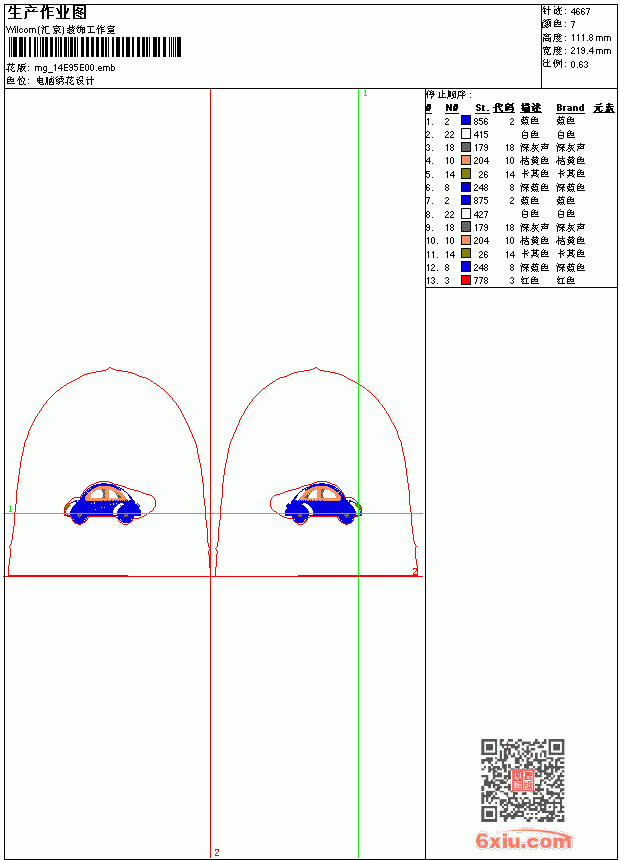Click the file name mg_14E95E00.emb
620x860 pixels.
coord(75,68)
